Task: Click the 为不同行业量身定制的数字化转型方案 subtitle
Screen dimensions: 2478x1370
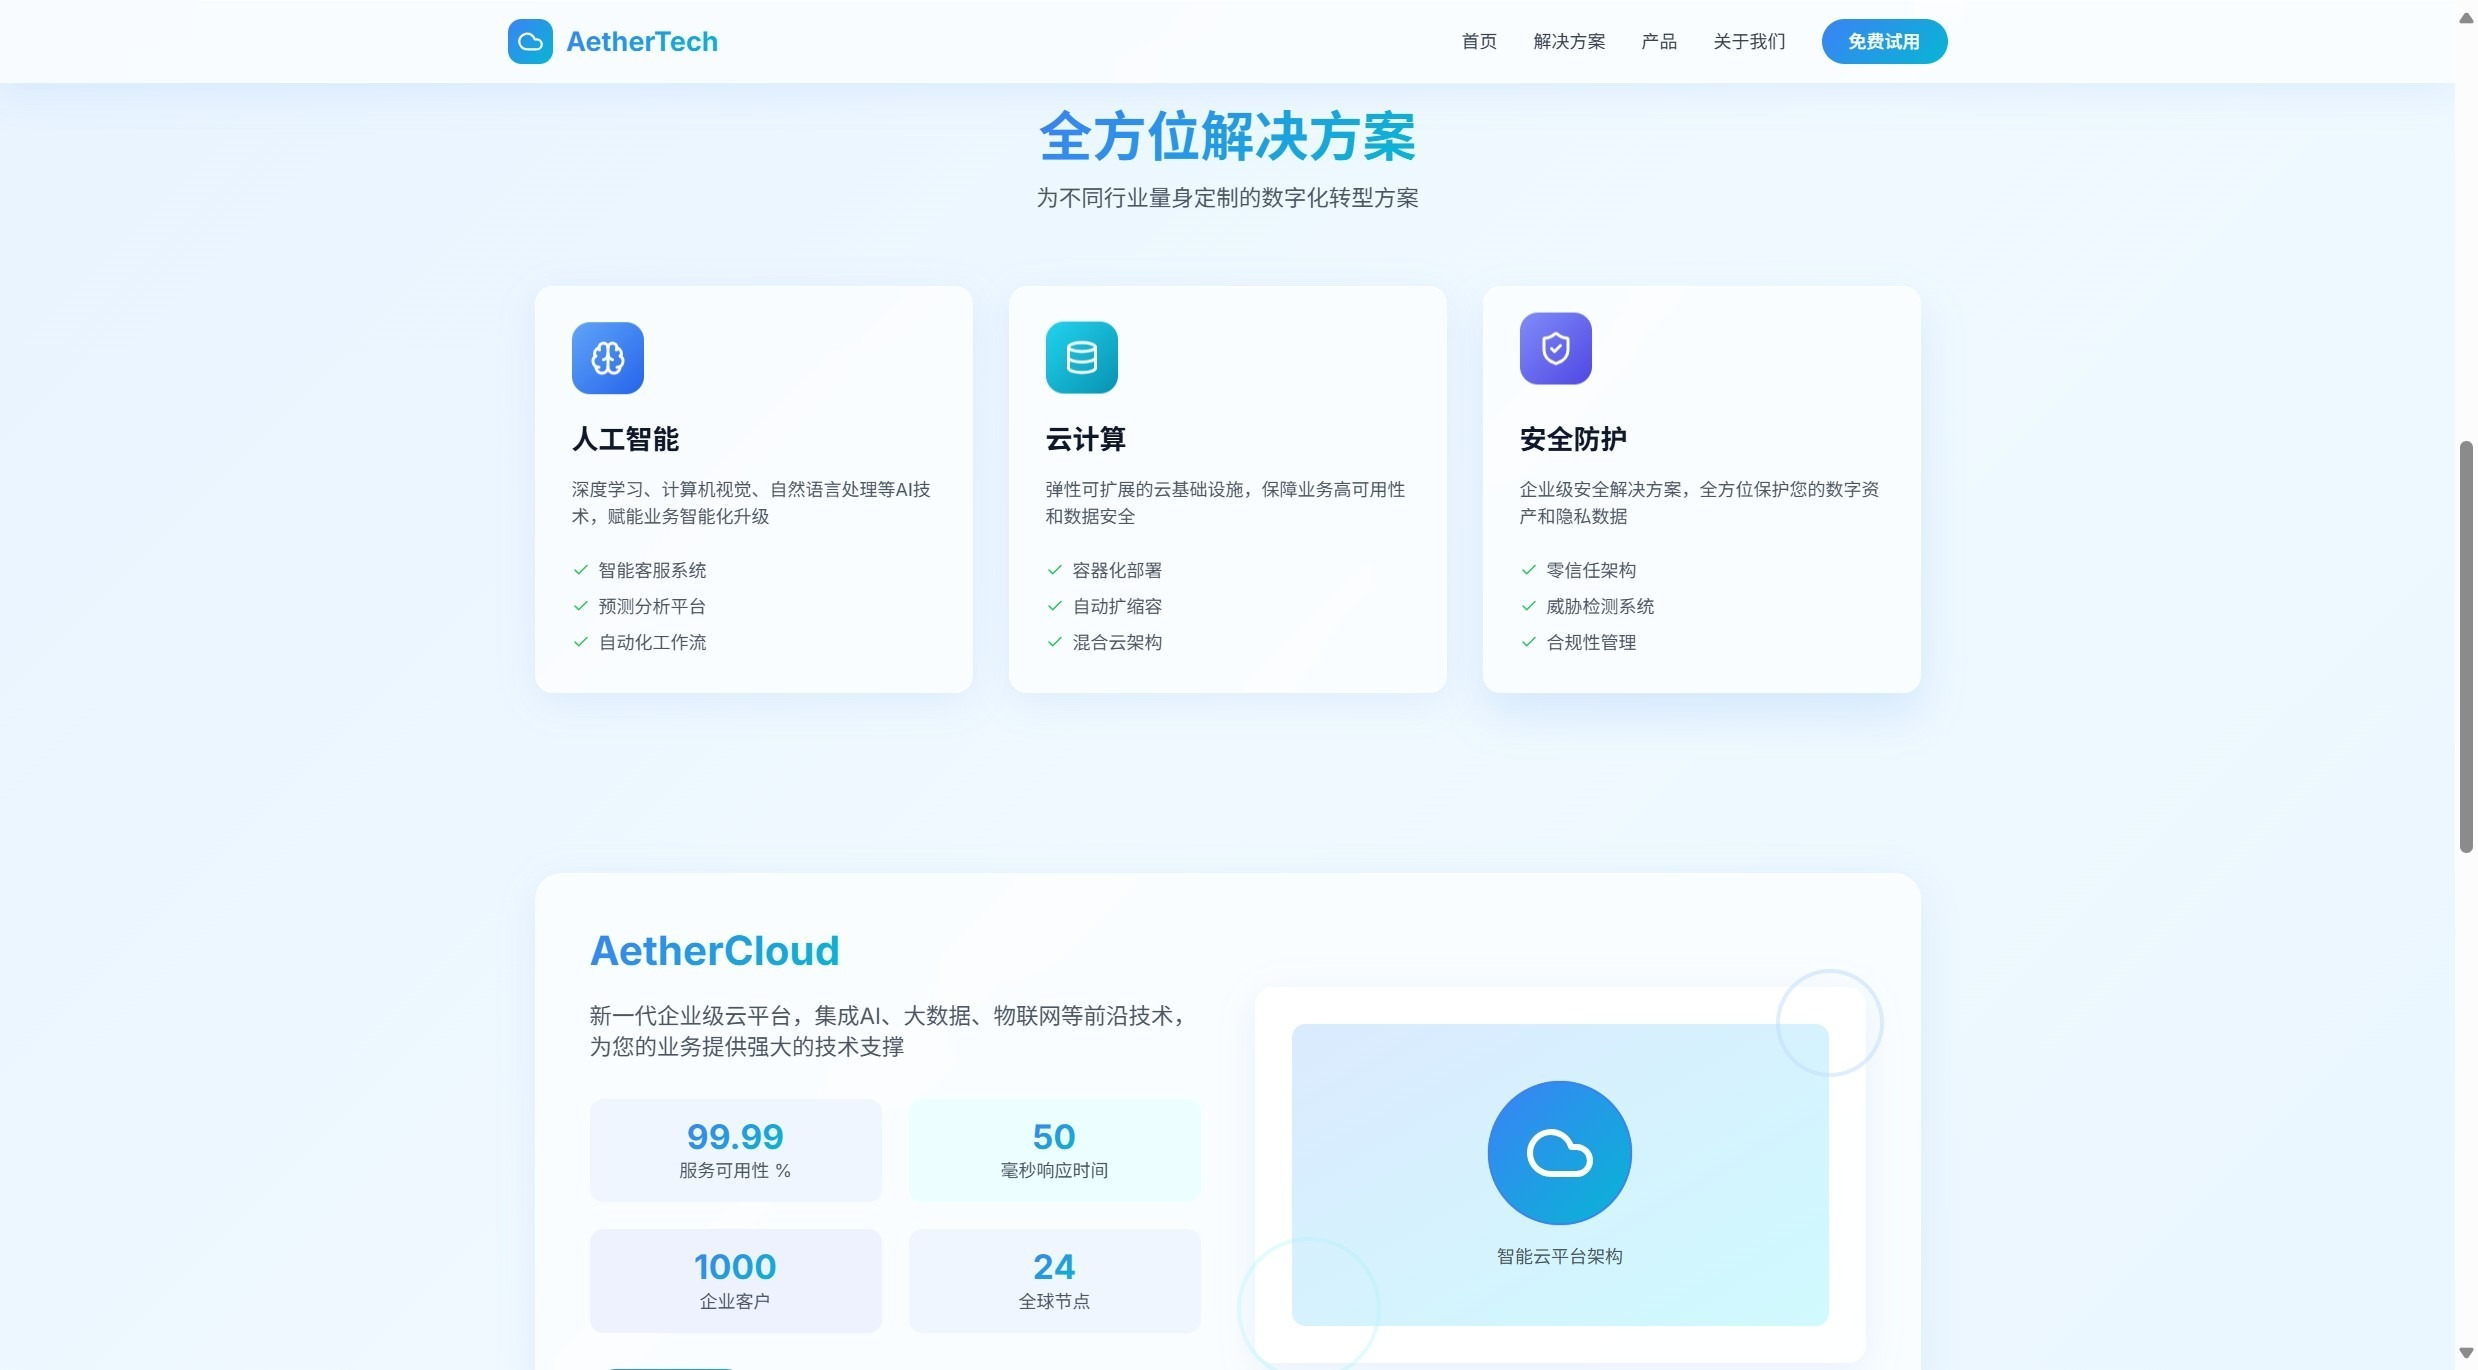Action: [1227, 198]
